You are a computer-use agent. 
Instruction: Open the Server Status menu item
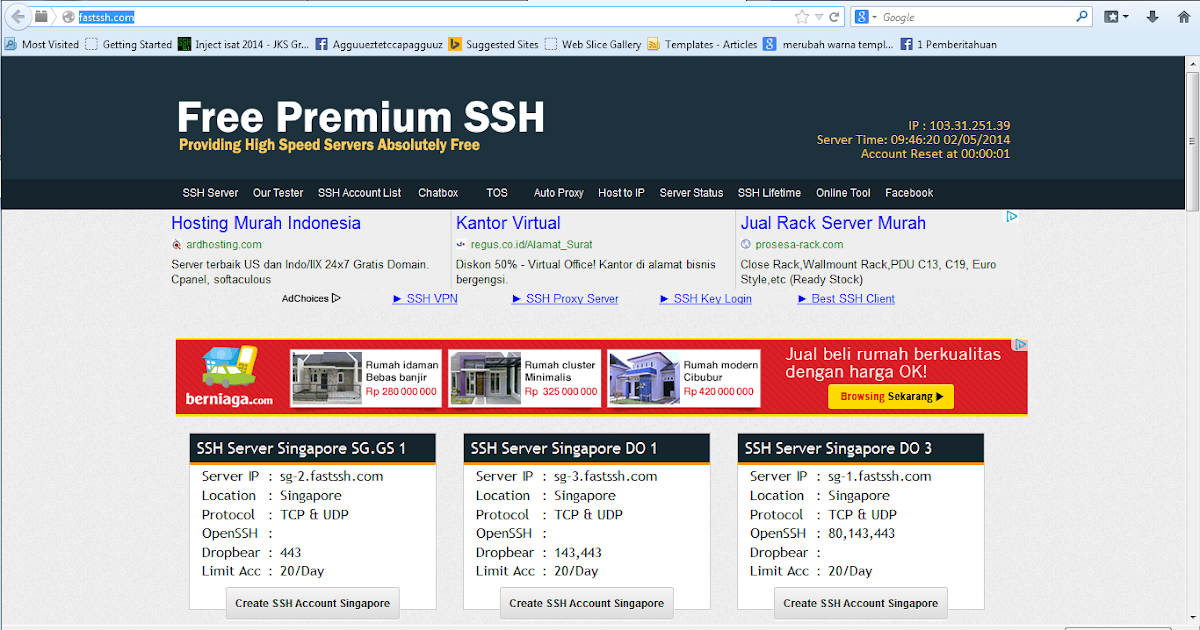[691, 193]
